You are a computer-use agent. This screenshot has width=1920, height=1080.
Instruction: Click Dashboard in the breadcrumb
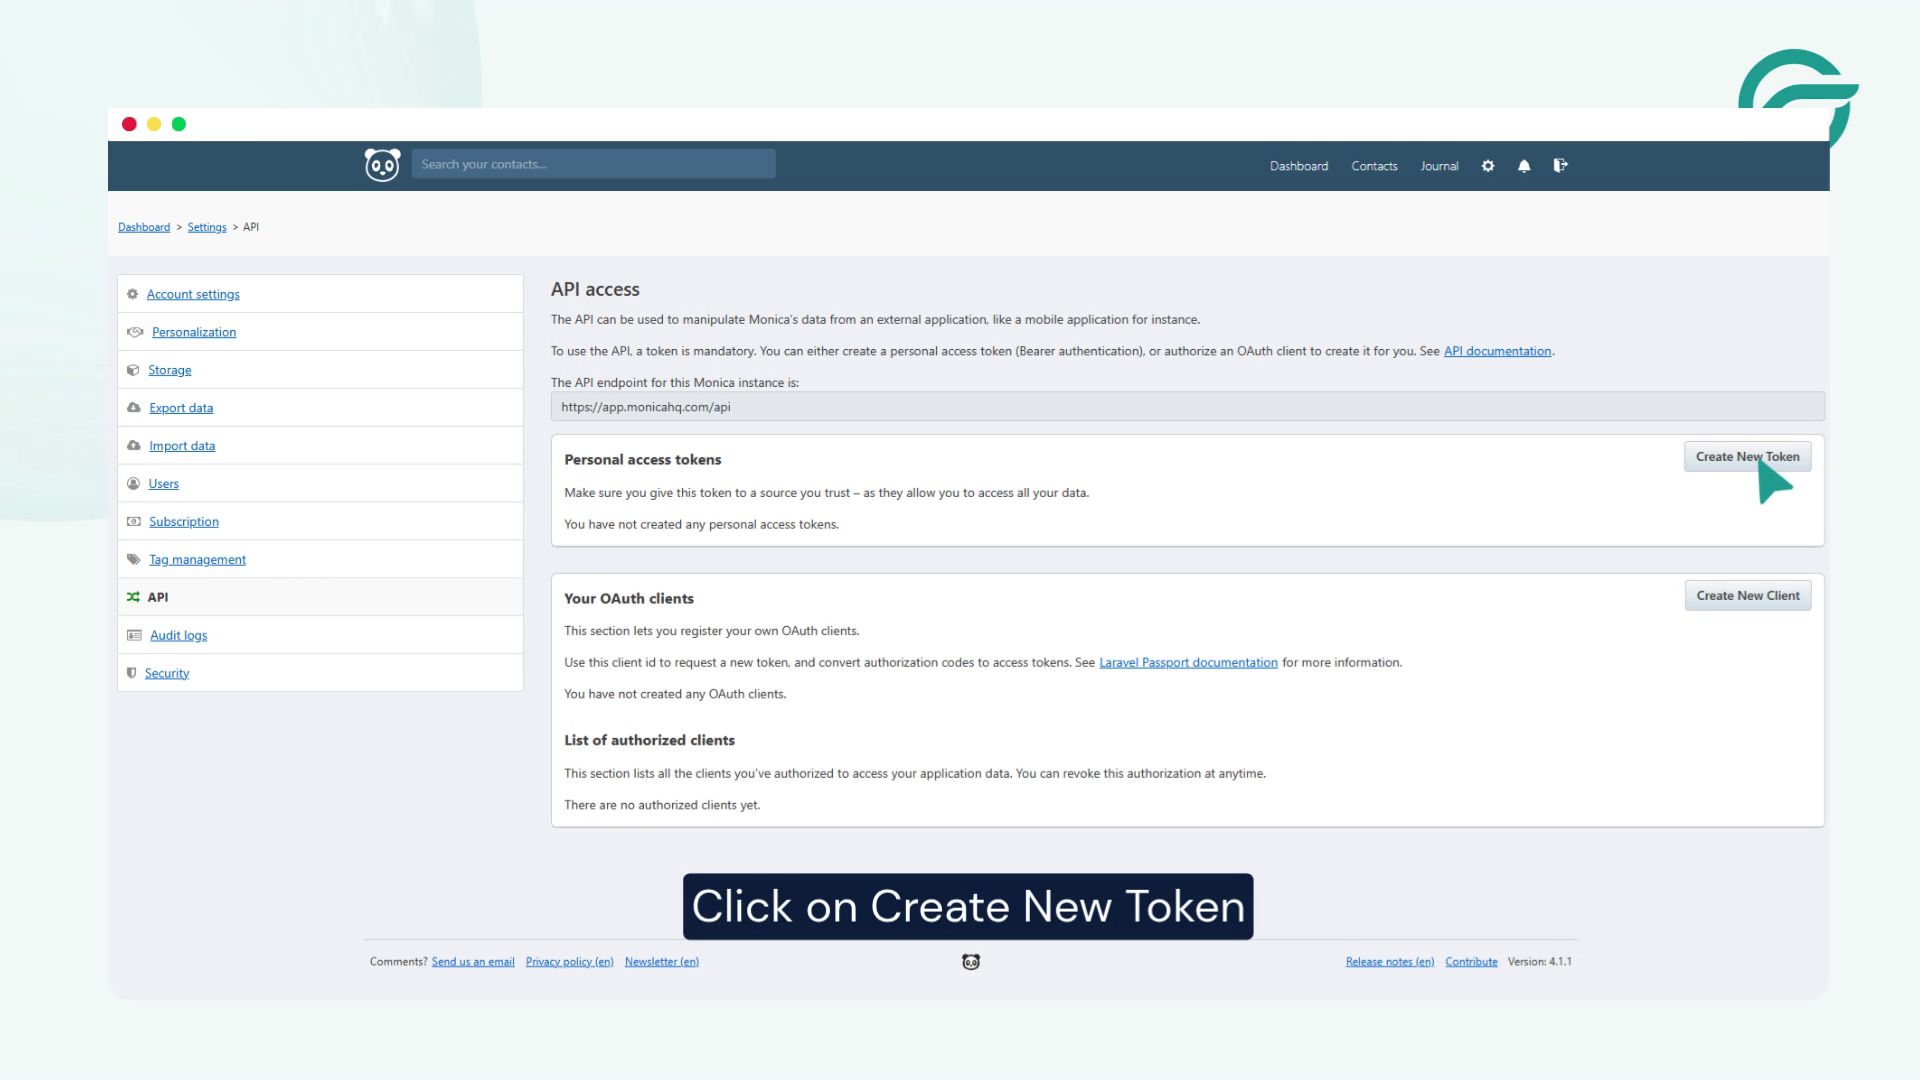[144, 227]
